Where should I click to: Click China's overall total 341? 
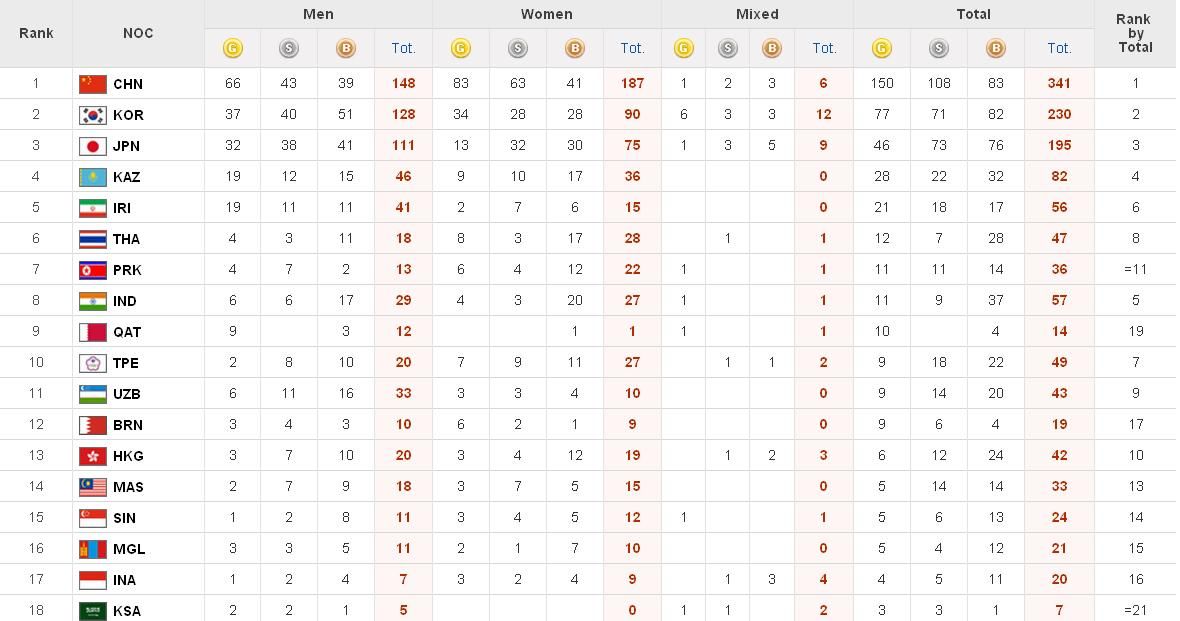coord(1059,84)
